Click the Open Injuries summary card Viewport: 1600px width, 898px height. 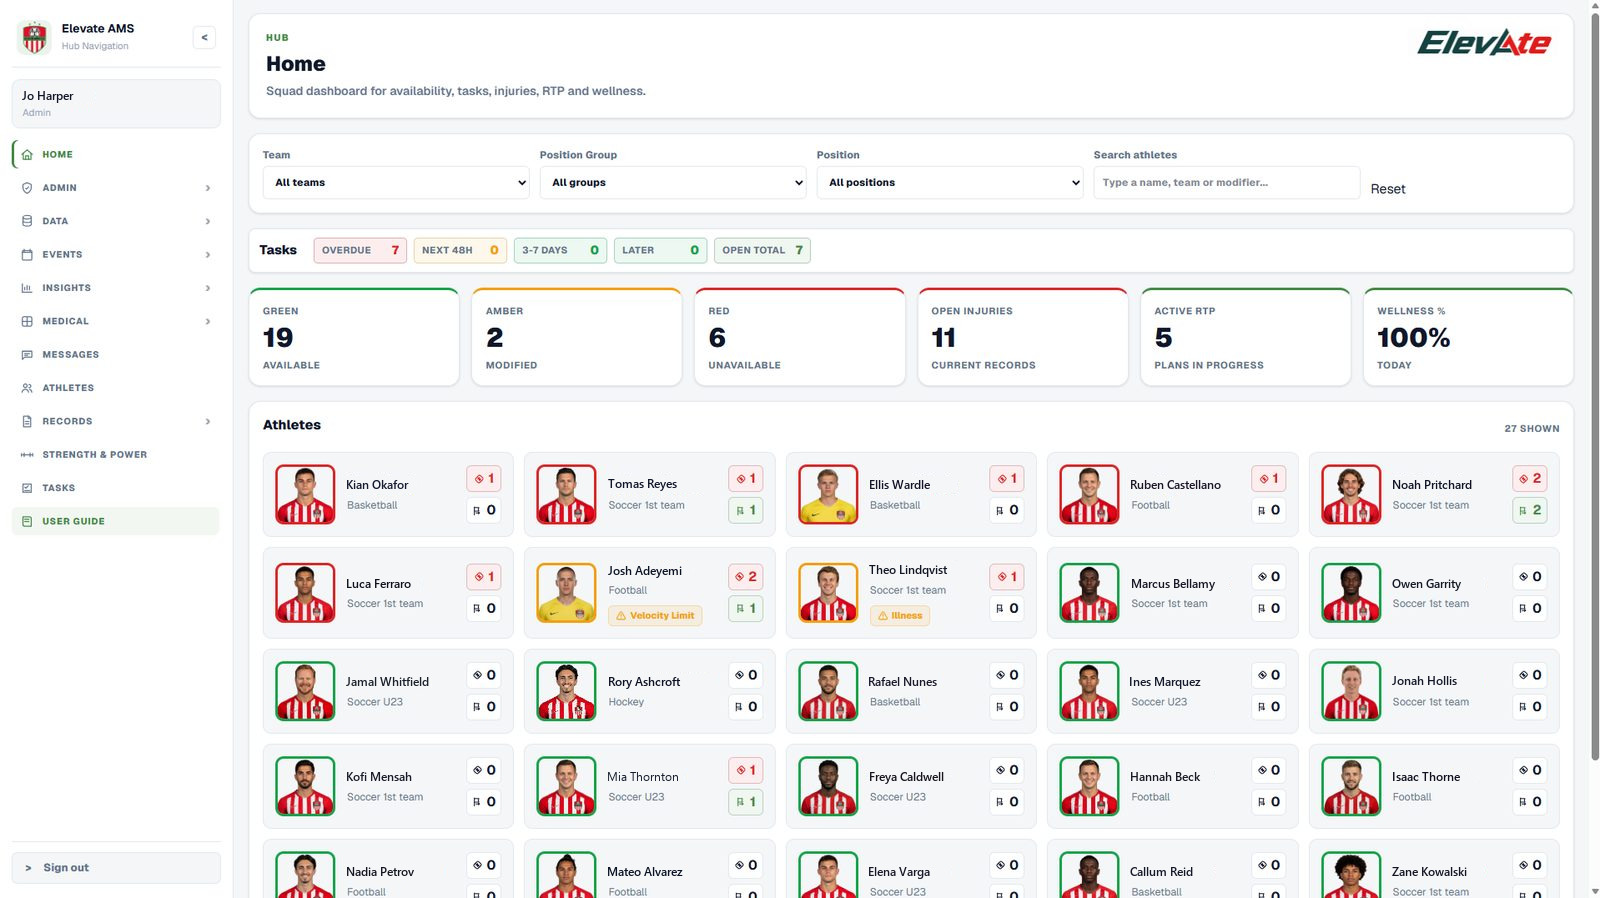(x=1022, y=337)
